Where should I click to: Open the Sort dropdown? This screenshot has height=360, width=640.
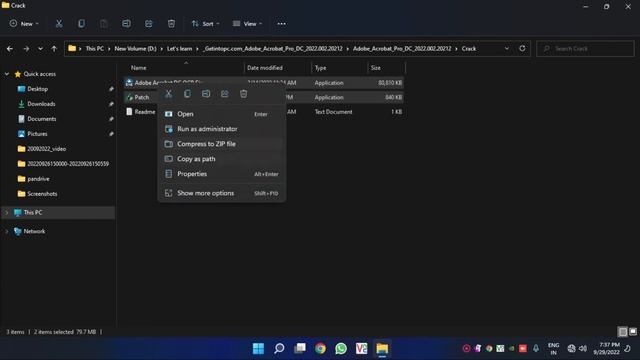point(206,24)
